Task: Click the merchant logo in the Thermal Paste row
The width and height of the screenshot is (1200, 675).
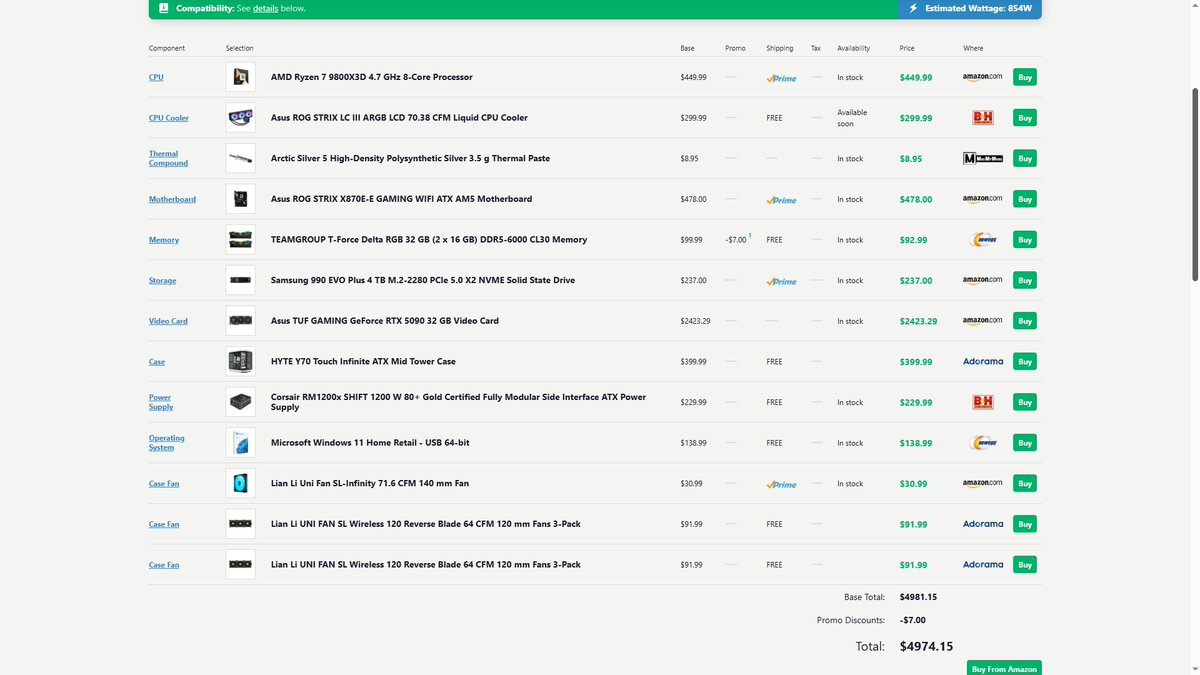Action: click(982, 158)
